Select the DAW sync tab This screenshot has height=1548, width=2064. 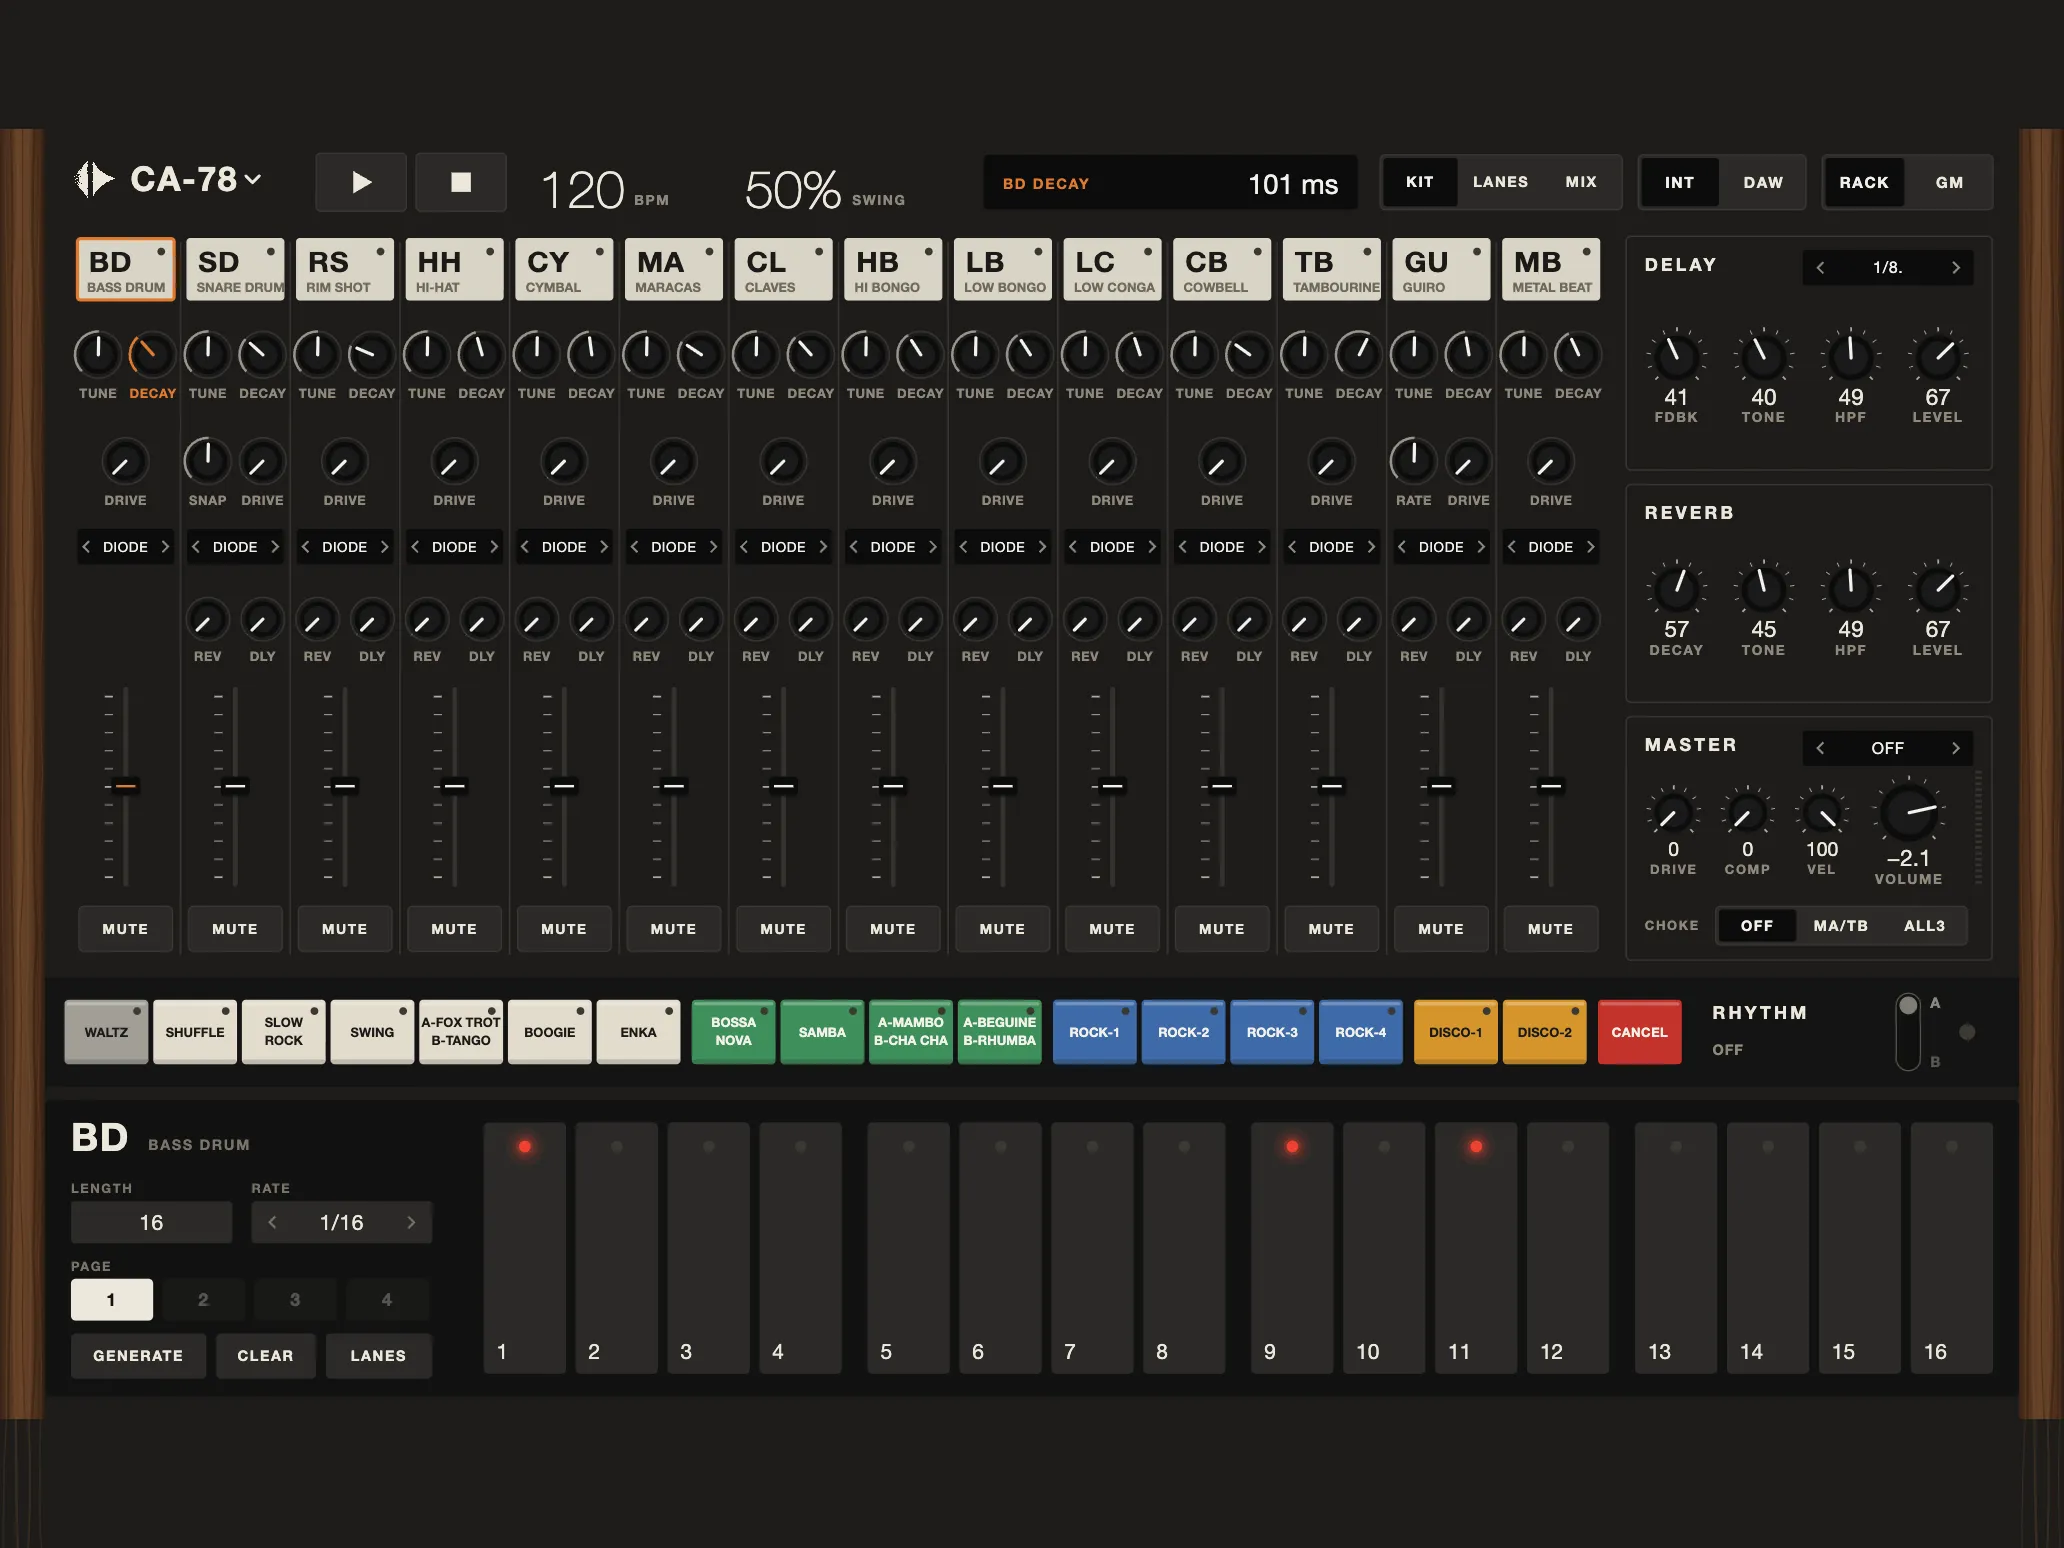(x=1763, y=182)
